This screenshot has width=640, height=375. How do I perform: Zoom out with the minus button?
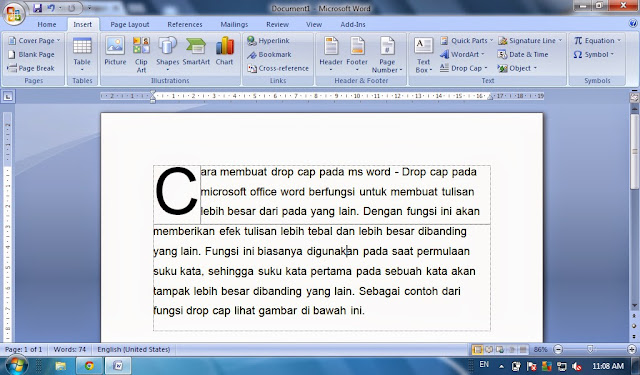(558, 350)
